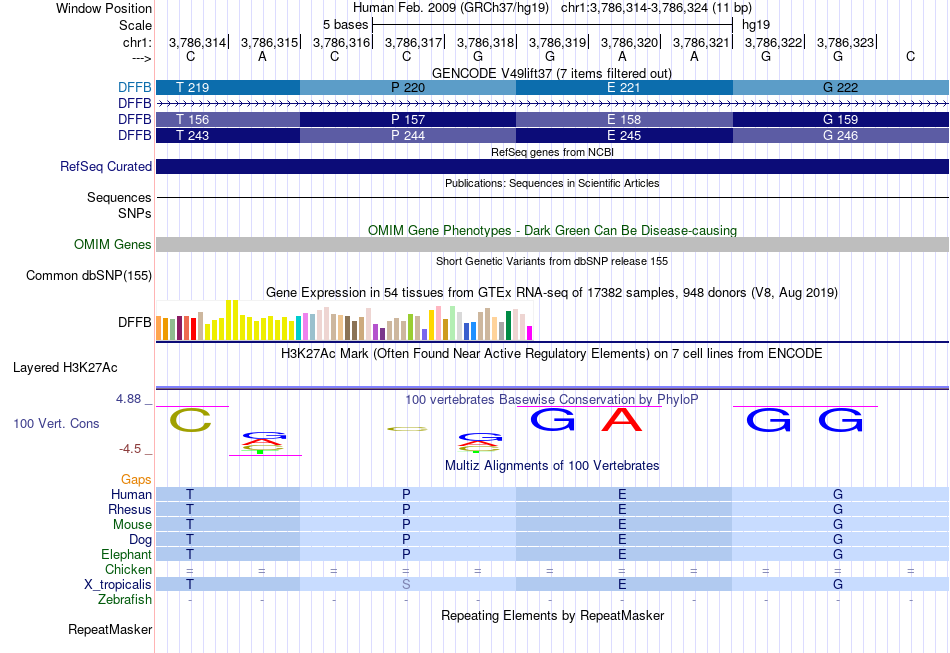950x653 pixels.
Task: Select the Elephant species label
Action: (126, 554)
